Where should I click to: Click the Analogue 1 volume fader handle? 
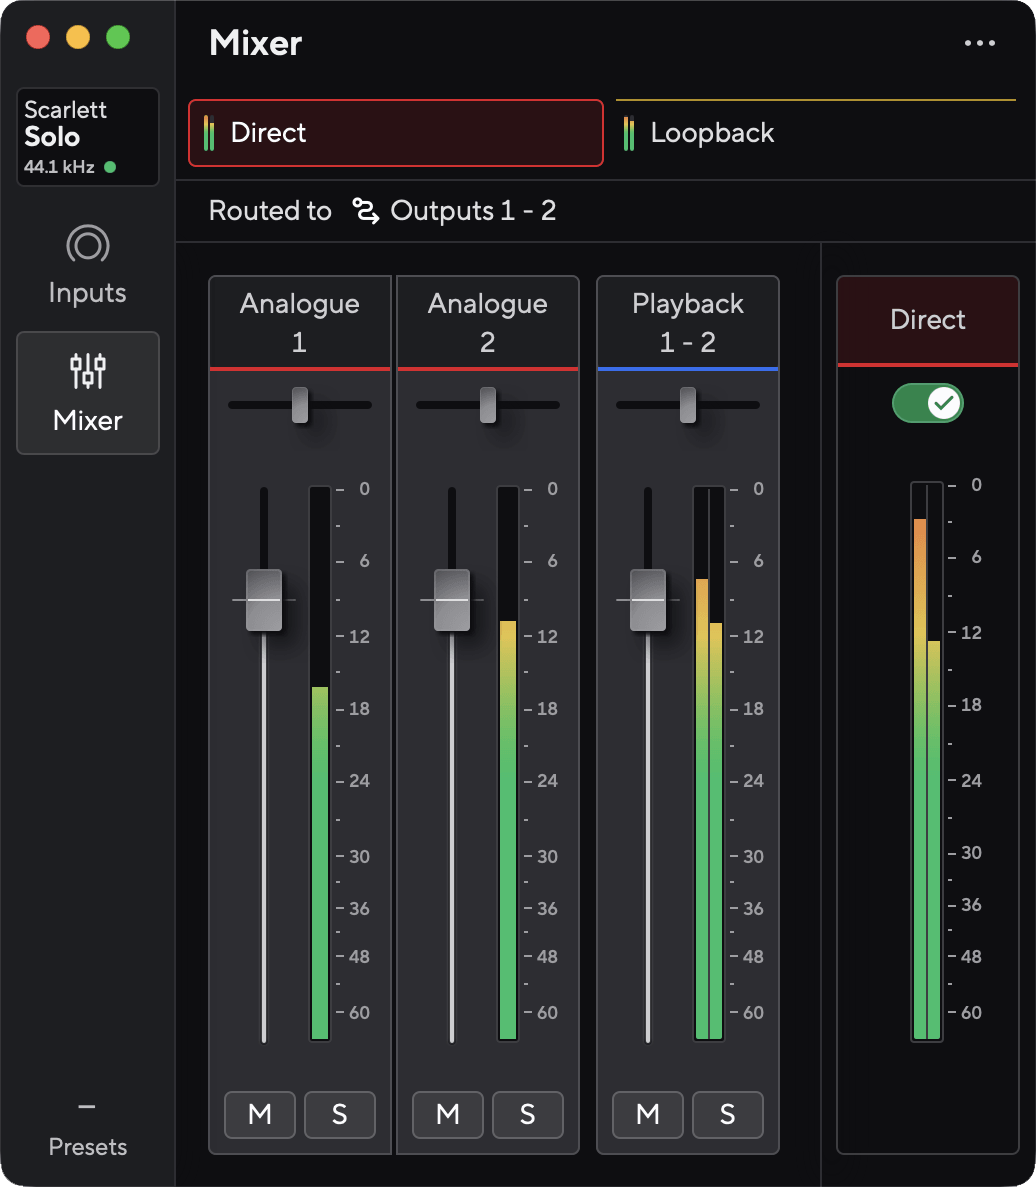coord(264,600)
